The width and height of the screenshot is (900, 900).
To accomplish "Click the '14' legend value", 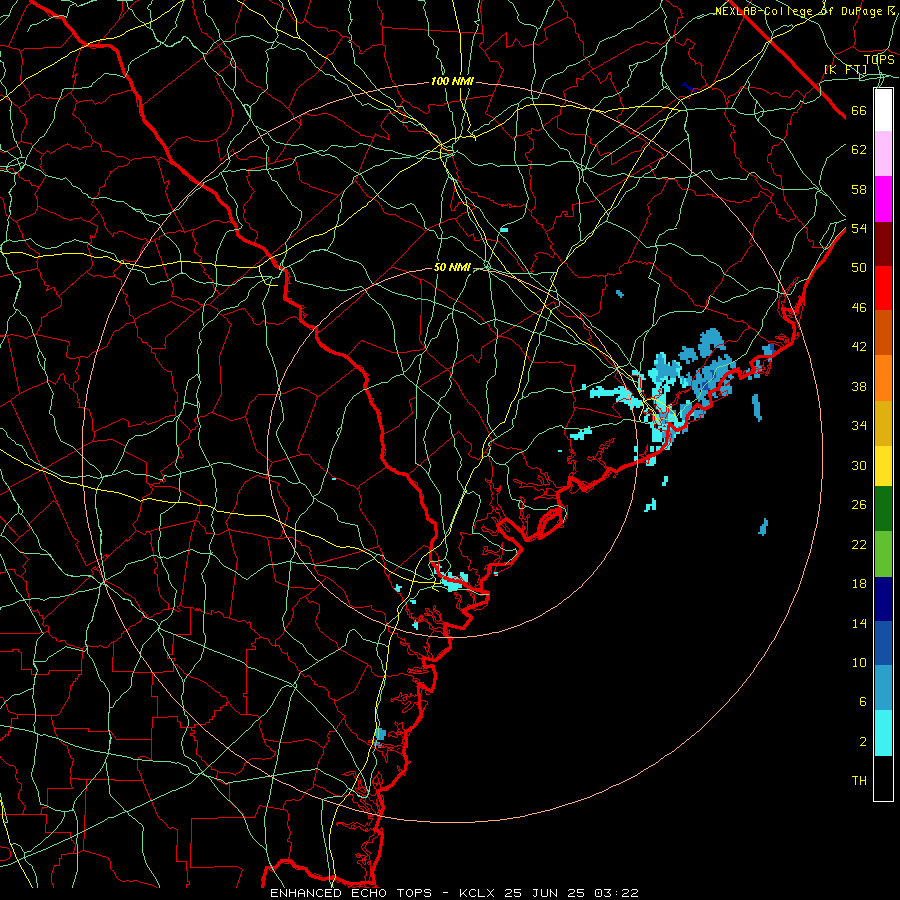I will pos(859,623).
